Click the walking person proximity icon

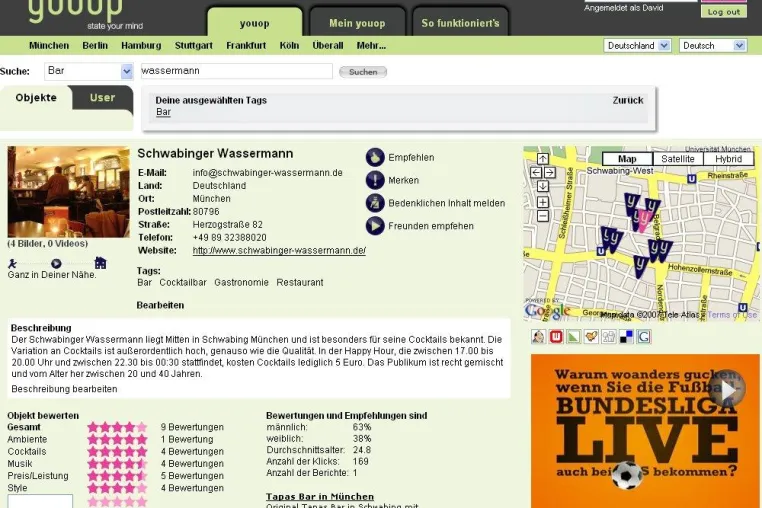[12, 263]
